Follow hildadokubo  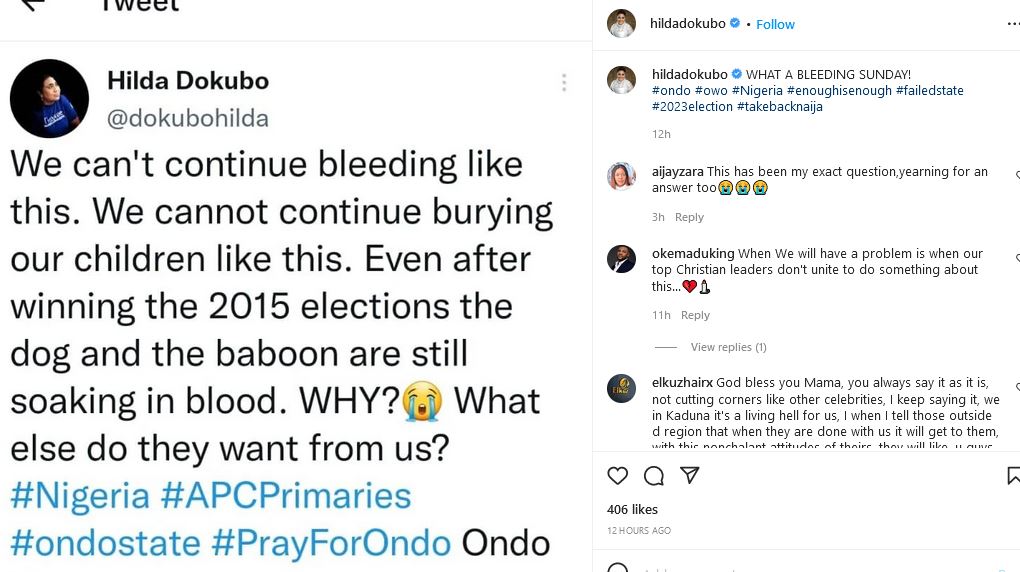pos(775,24)
